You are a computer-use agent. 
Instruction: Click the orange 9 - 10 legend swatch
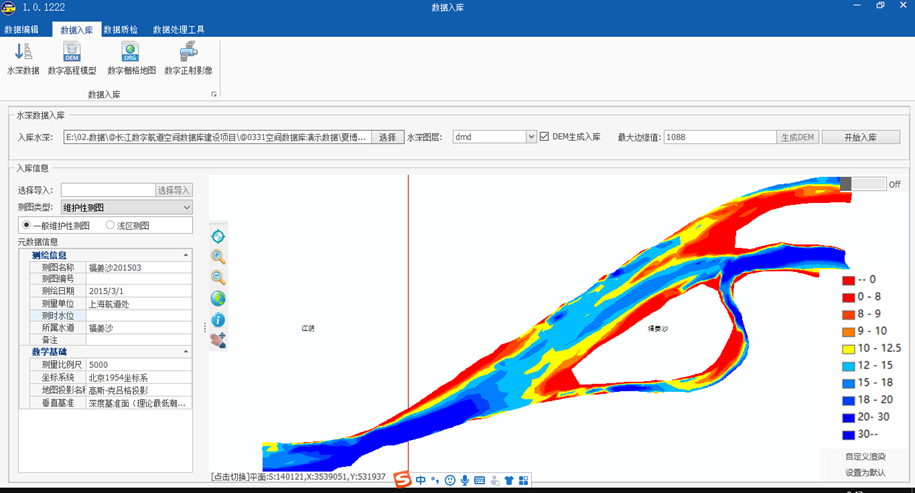point(848,332)
